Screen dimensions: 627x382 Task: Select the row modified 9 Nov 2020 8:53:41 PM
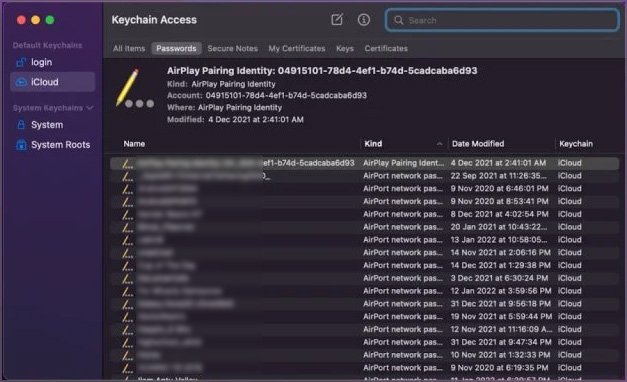coord(364,201)
